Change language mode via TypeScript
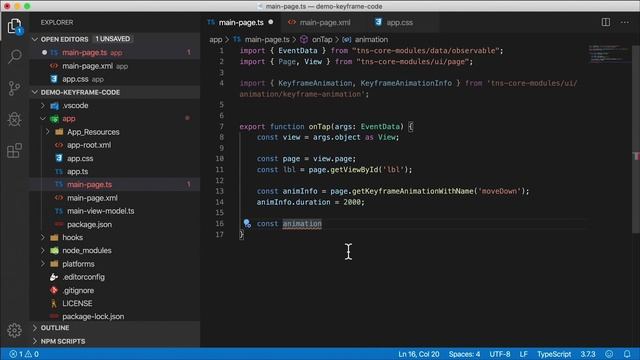The height and width of the screenshot is (360, 640). (554, 354)
